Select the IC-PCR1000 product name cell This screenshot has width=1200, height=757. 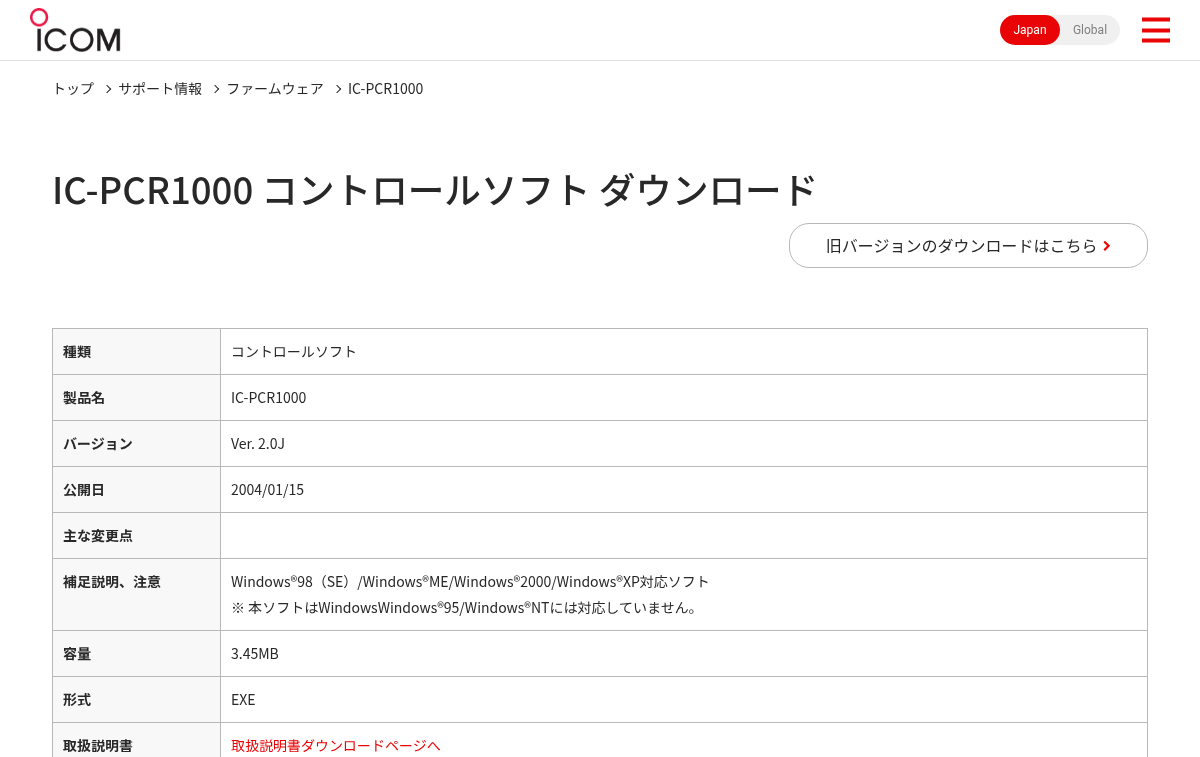coord(684,397)
